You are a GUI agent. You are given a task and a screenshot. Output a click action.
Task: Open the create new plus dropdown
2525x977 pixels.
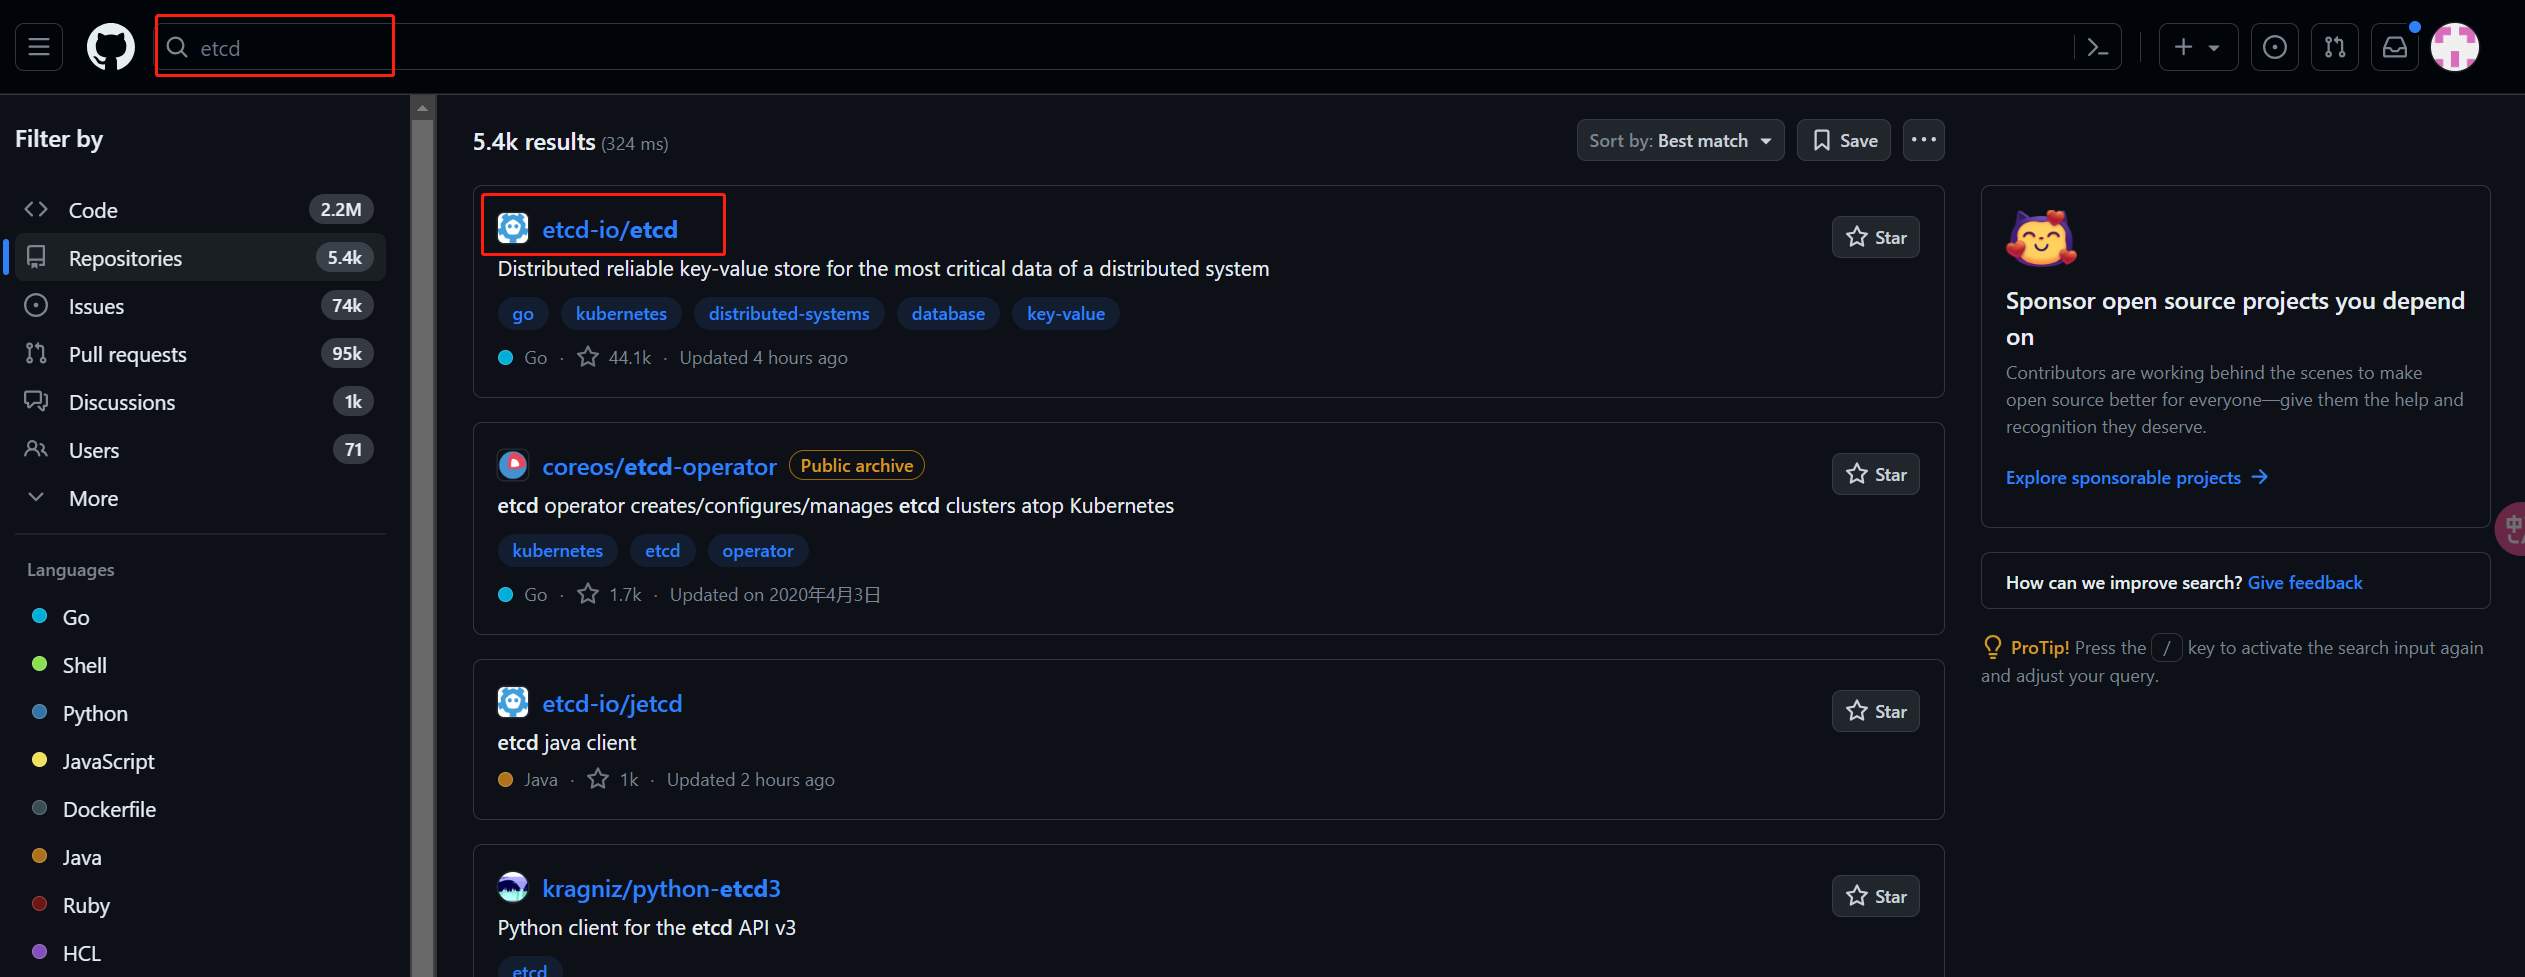point(2198,47)
